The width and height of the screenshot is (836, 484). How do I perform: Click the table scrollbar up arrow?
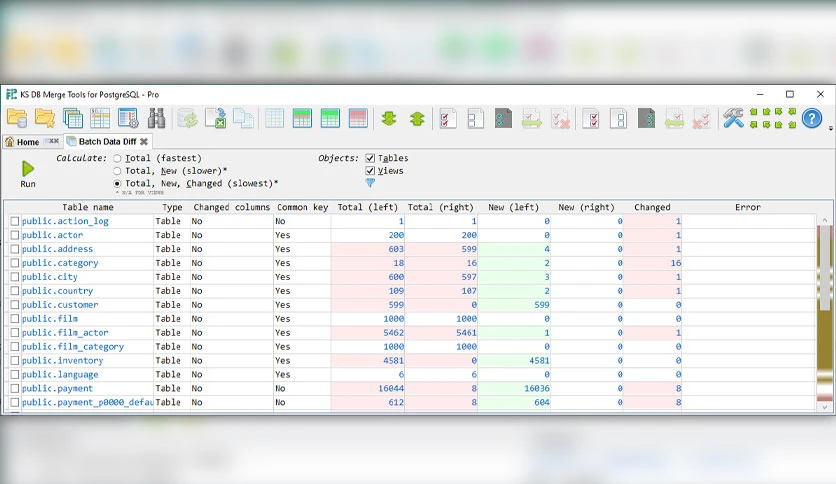tap(825, 220)
